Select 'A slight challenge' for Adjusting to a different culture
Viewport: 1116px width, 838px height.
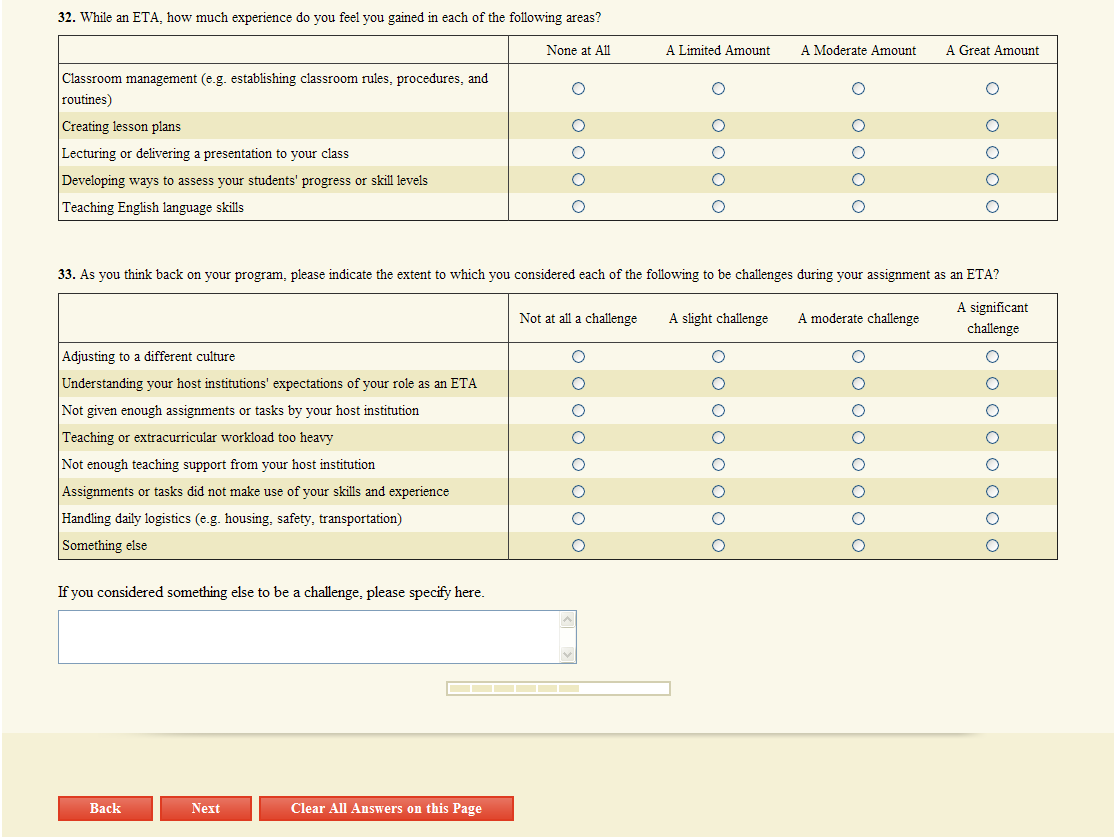(x=718, y=357)
